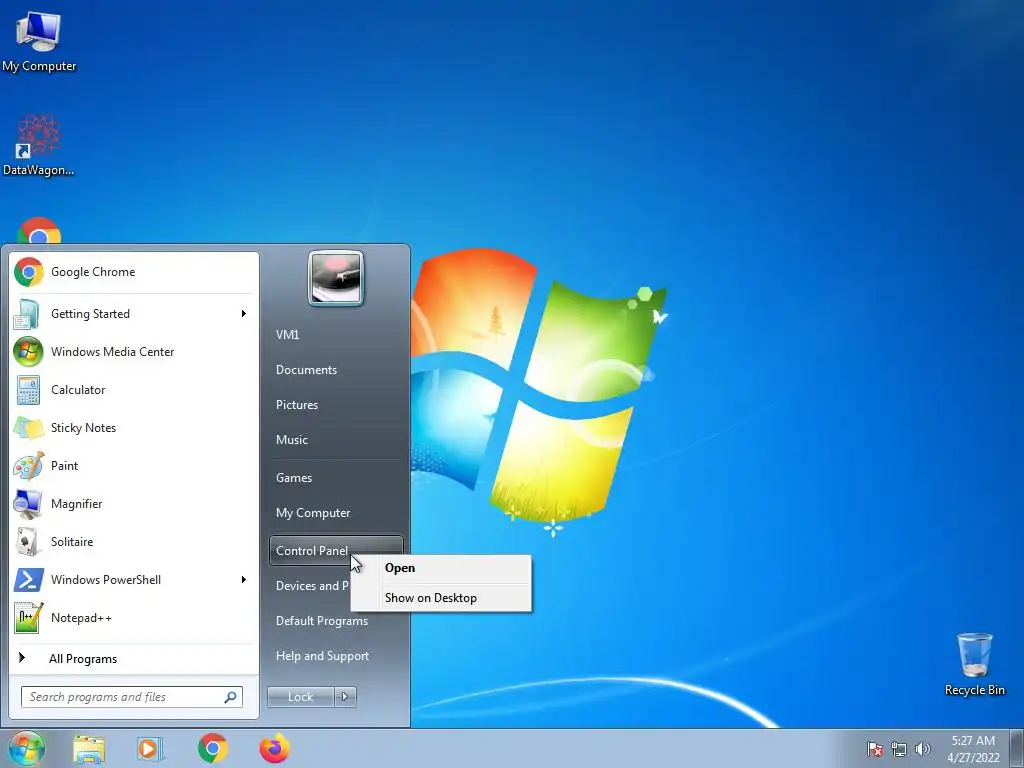The height and width of the screenshot is (768, 1024).
Task: Open Windows Media Player taskbar icon
Action: [150, 748]
